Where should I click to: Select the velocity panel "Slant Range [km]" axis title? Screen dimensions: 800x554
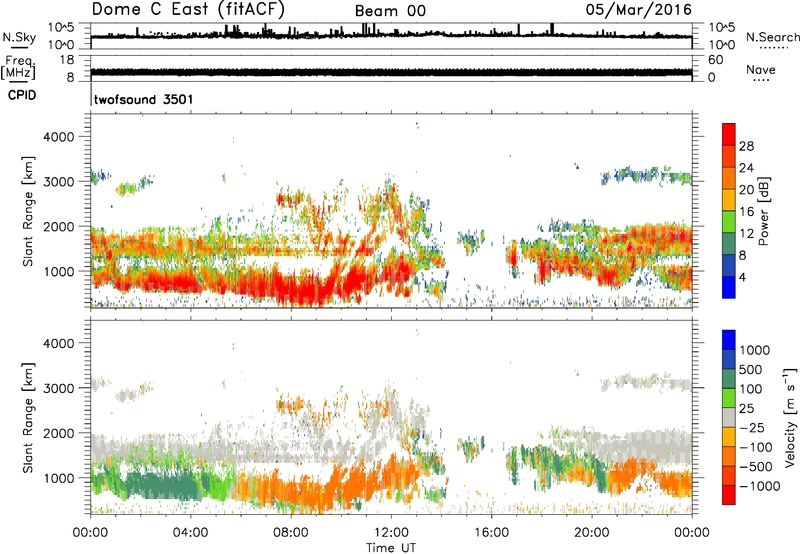[x=28, y=417]
